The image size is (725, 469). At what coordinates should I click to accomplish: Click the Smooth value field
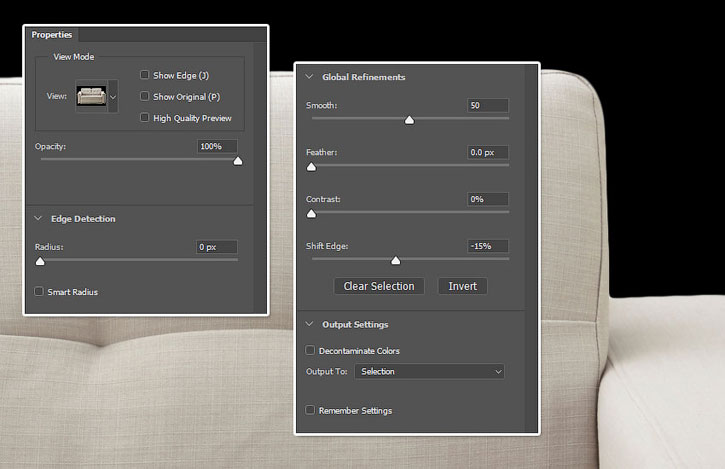coord(488,105)
